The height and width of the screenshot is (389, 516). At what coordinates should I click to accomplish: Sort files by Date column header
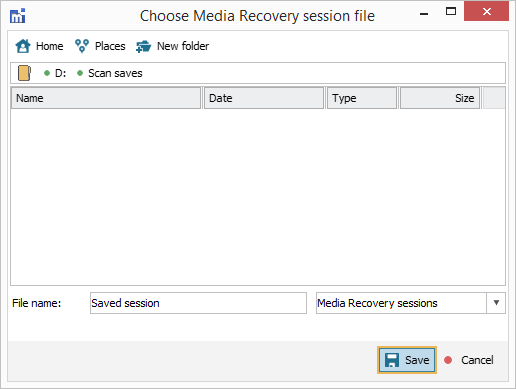[264, 98]
